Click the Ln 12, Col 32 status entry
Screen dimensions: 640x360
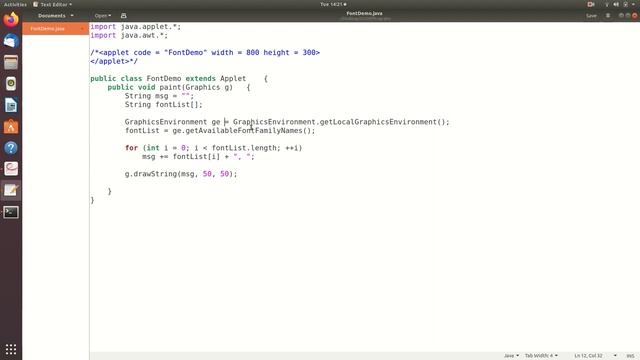[x=588, y=356]
